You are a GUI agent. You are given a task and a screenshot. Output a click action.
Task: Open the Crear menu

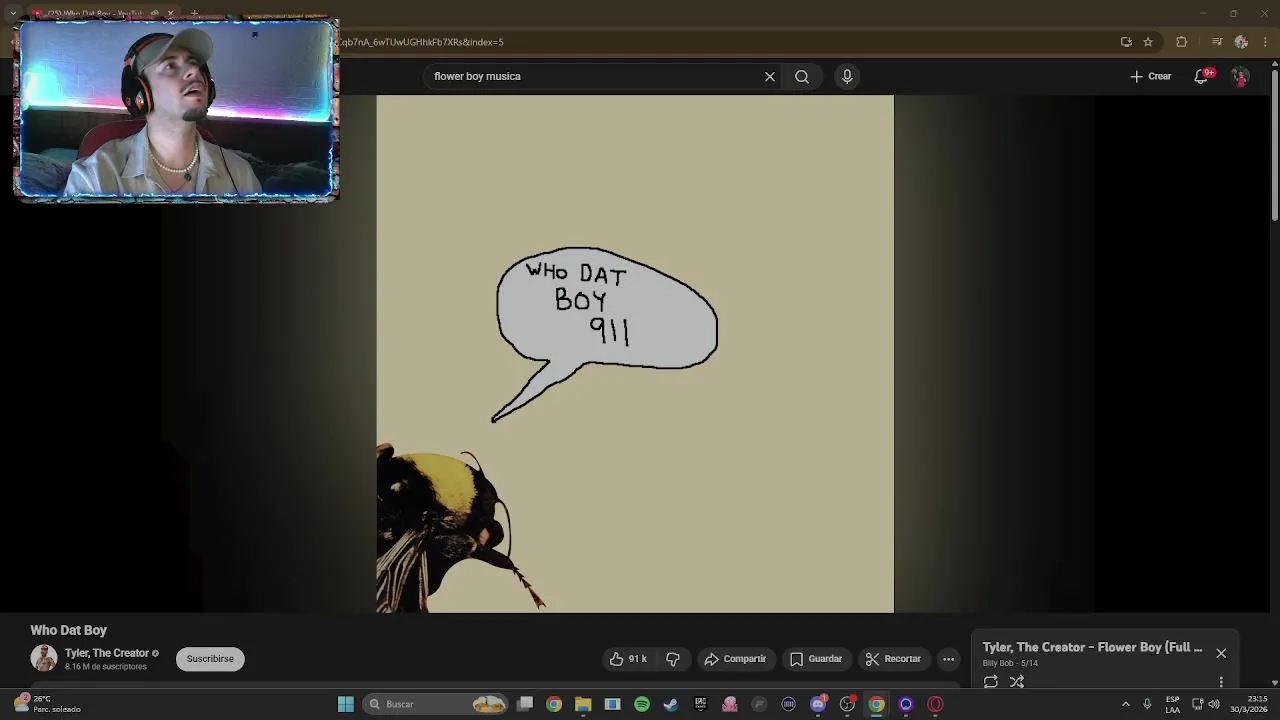(x=1151, y=76)
